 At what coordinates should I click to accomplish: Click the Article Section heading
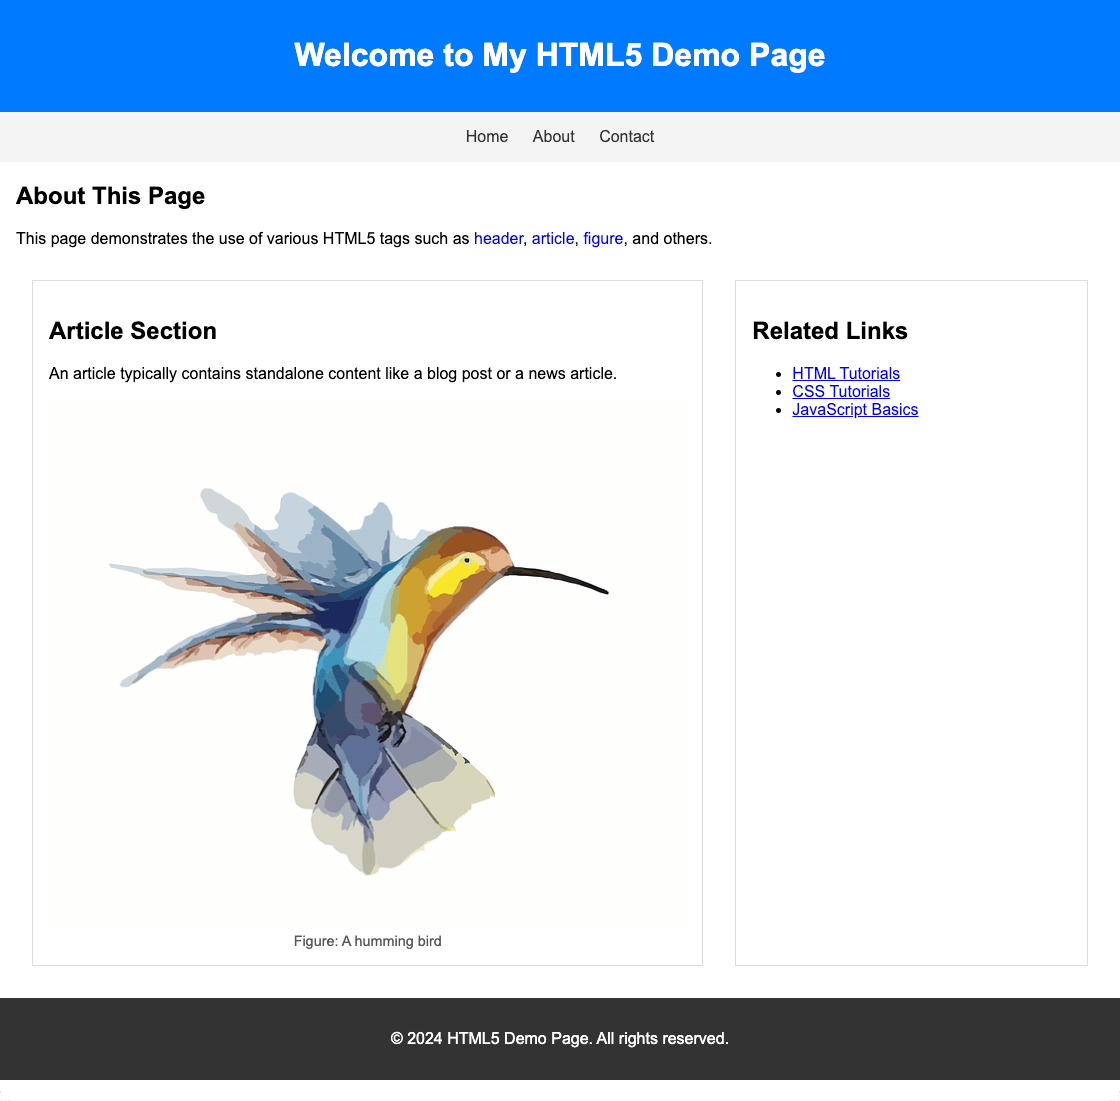point(132,331)
